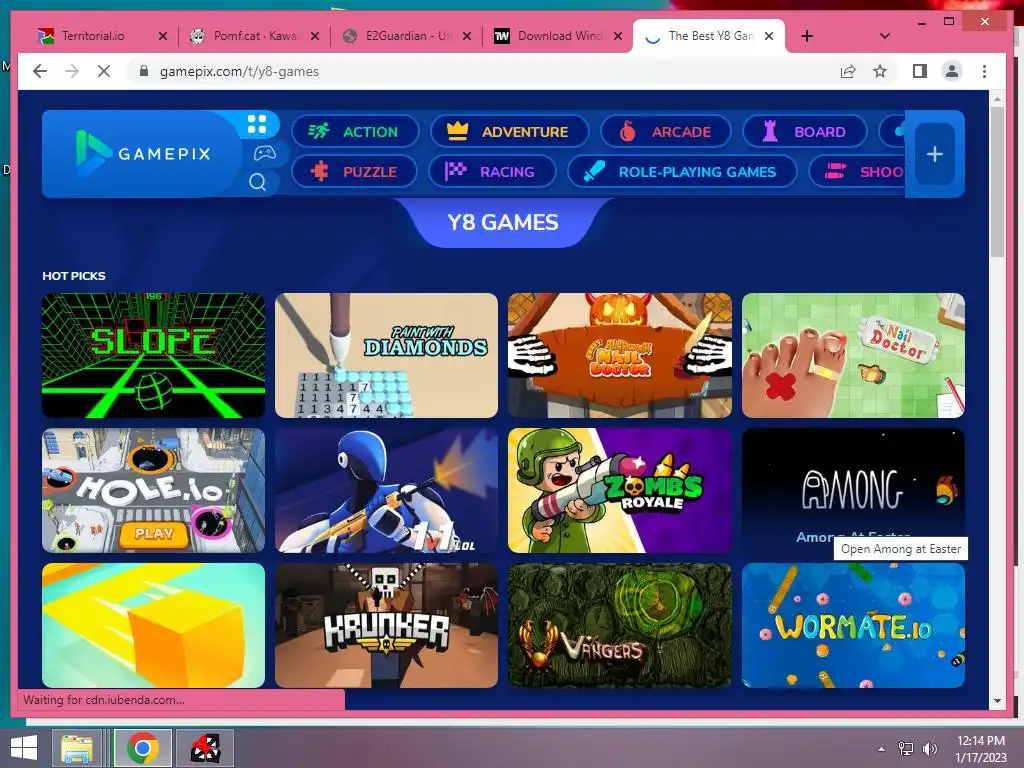The width and height of the screenshot is (1024, 768).
Task: Go back to the previous page
Action: (40, 71)
